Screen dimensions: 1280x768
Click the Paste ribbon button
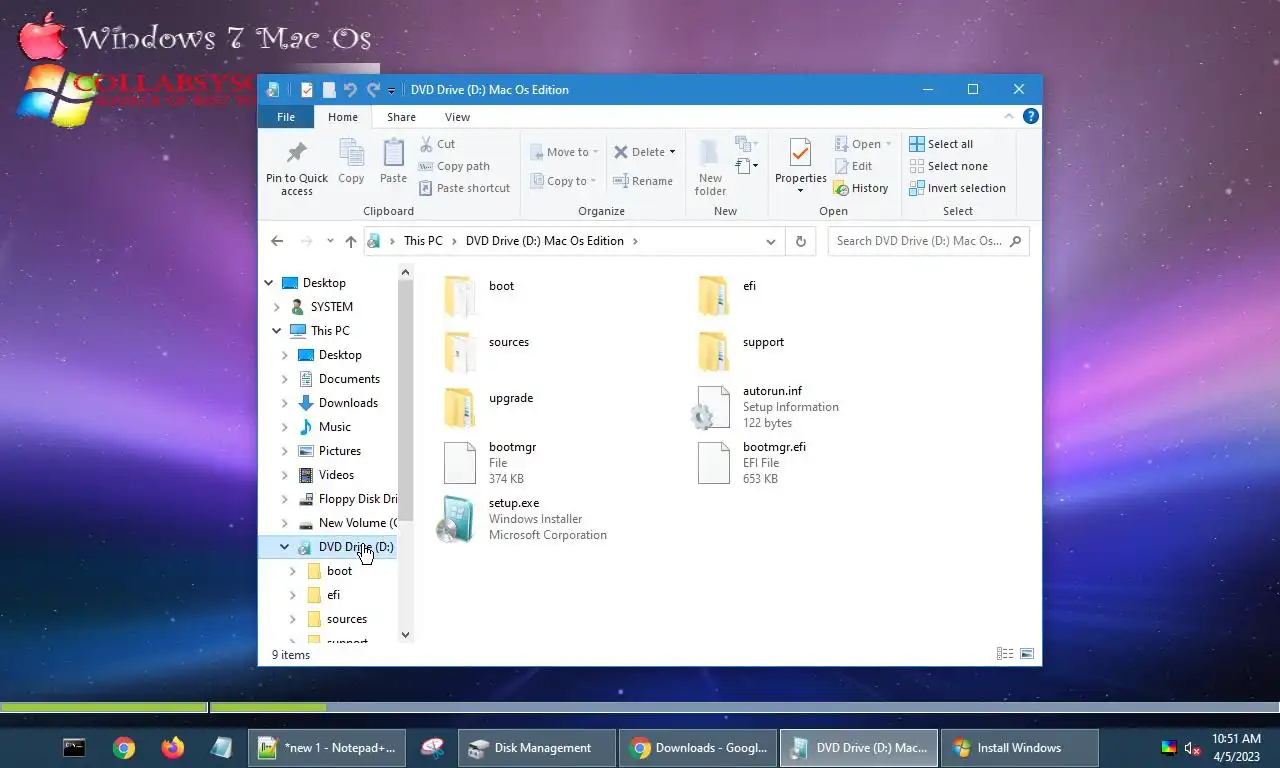tap(393, 161)
